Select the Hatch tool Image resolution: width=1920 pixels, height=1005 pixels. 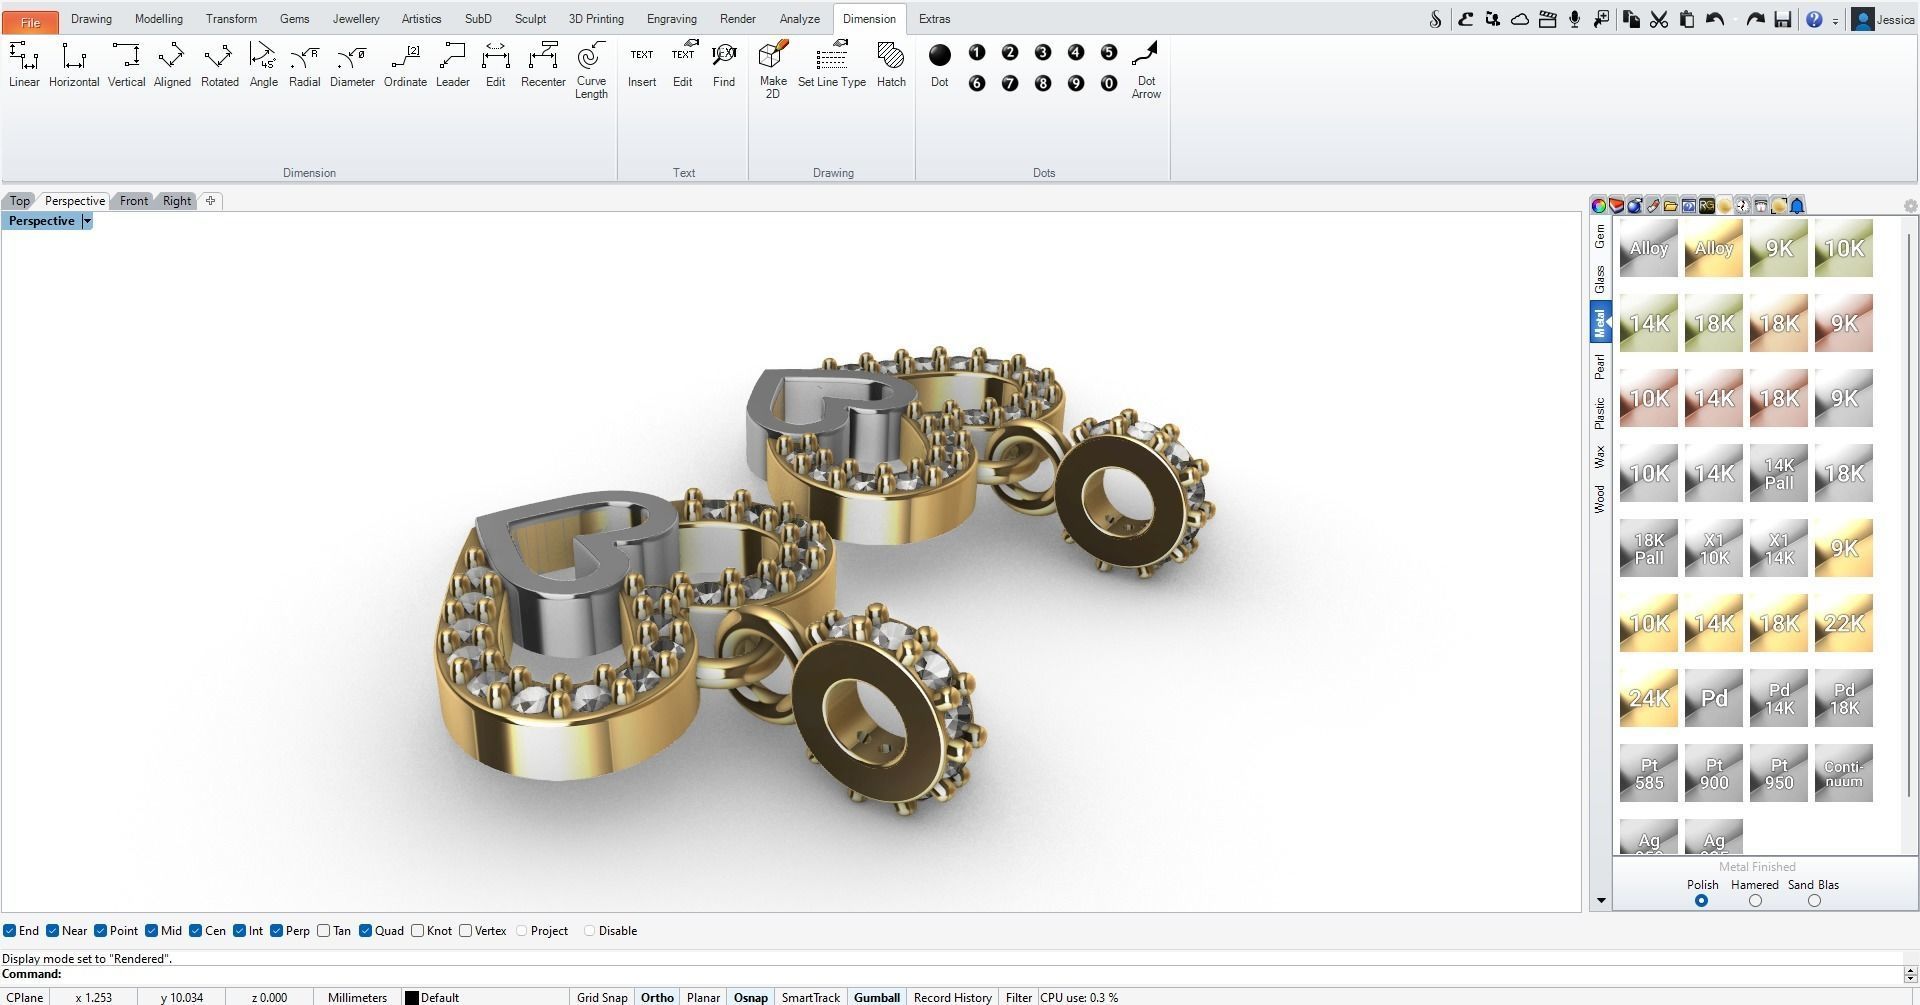(891, 65)
